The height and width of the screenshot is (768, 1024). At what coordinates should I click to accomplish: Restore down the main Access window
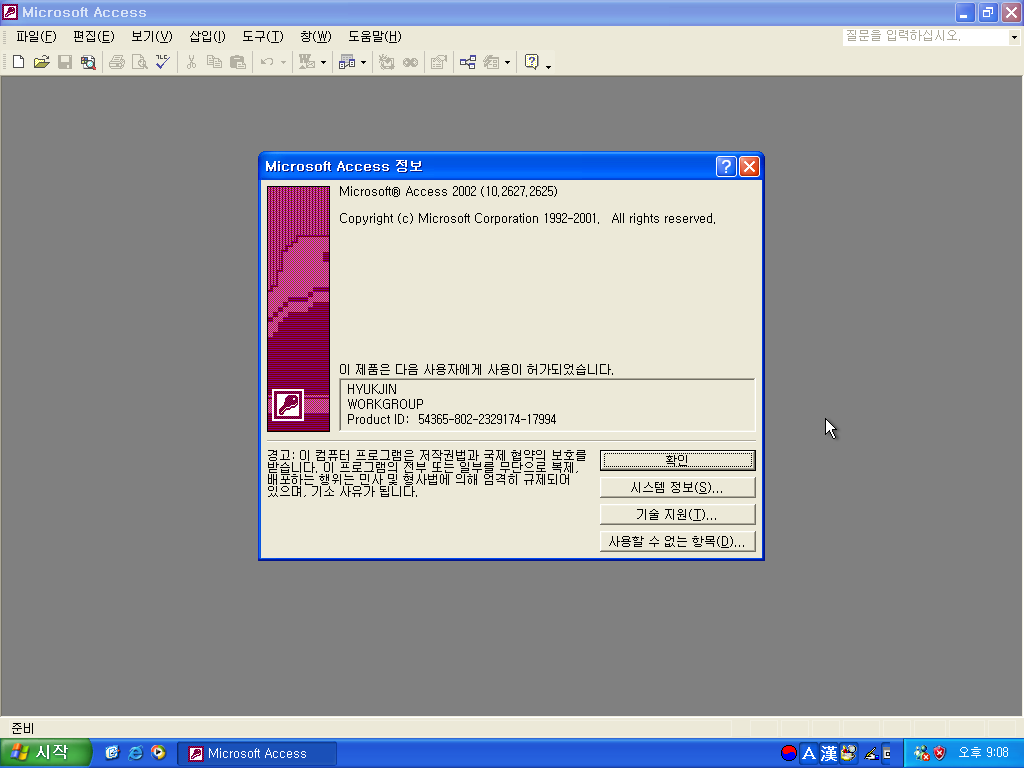[988, 12]
